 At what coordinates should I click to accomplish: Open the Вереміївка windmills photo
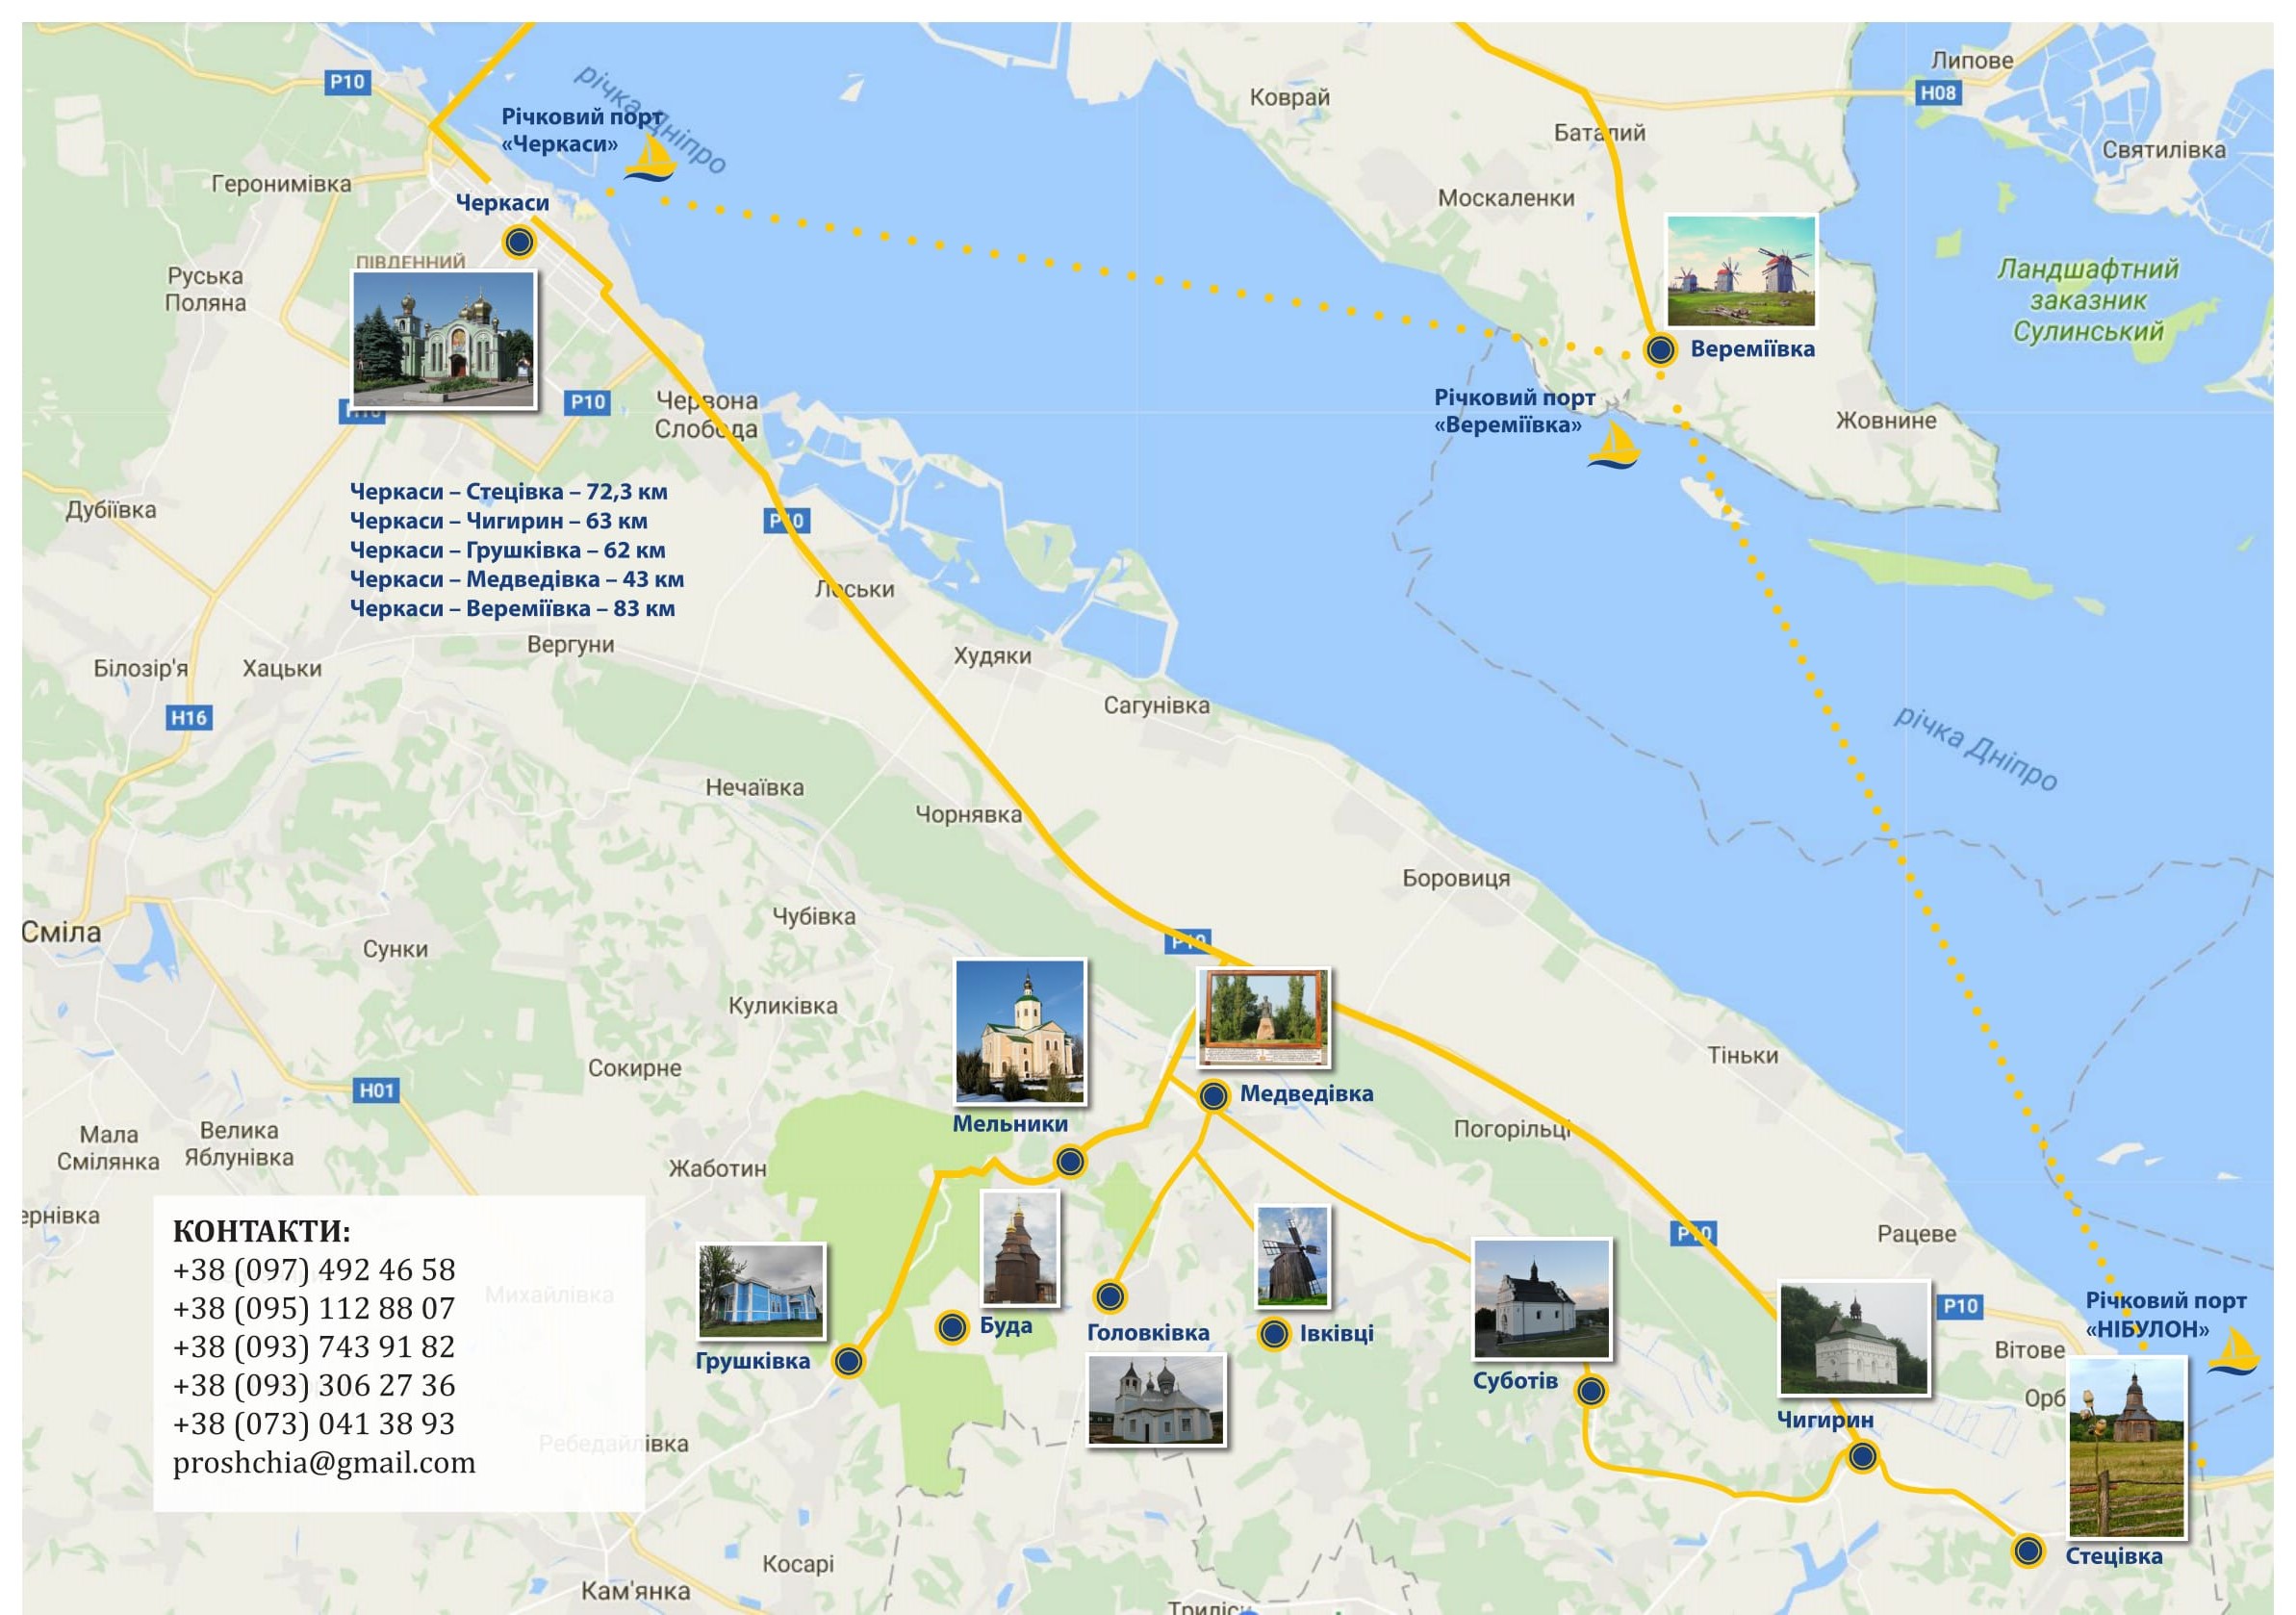tap(1741, 271)
